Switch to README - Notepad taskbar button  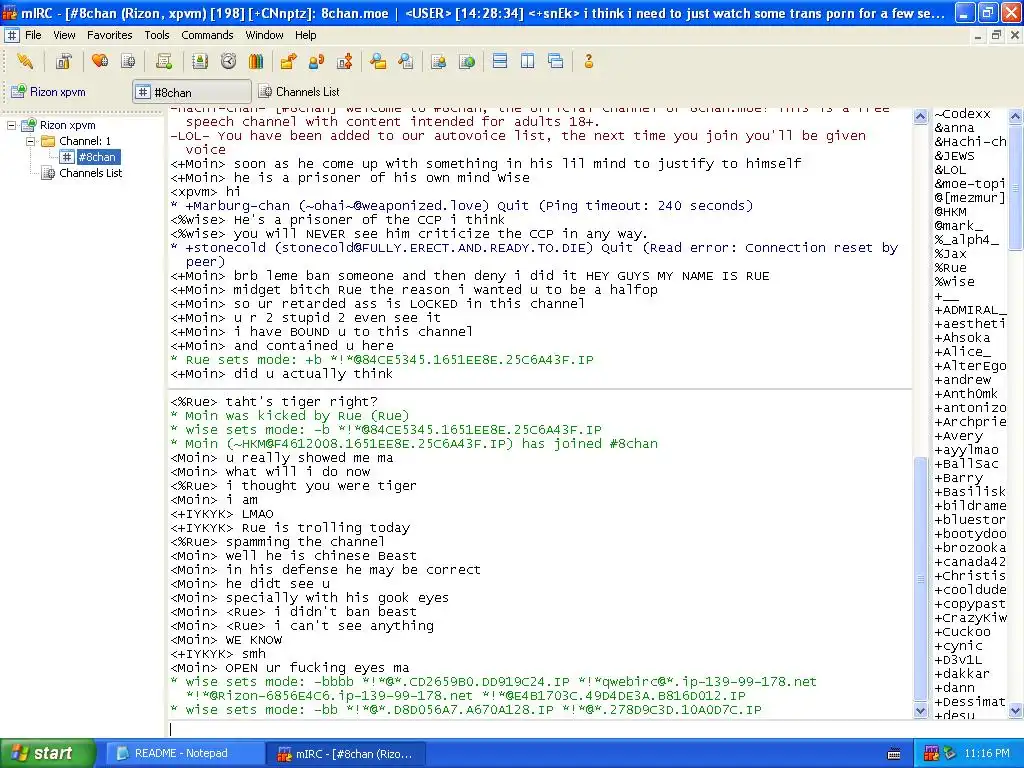pos(185,754)
